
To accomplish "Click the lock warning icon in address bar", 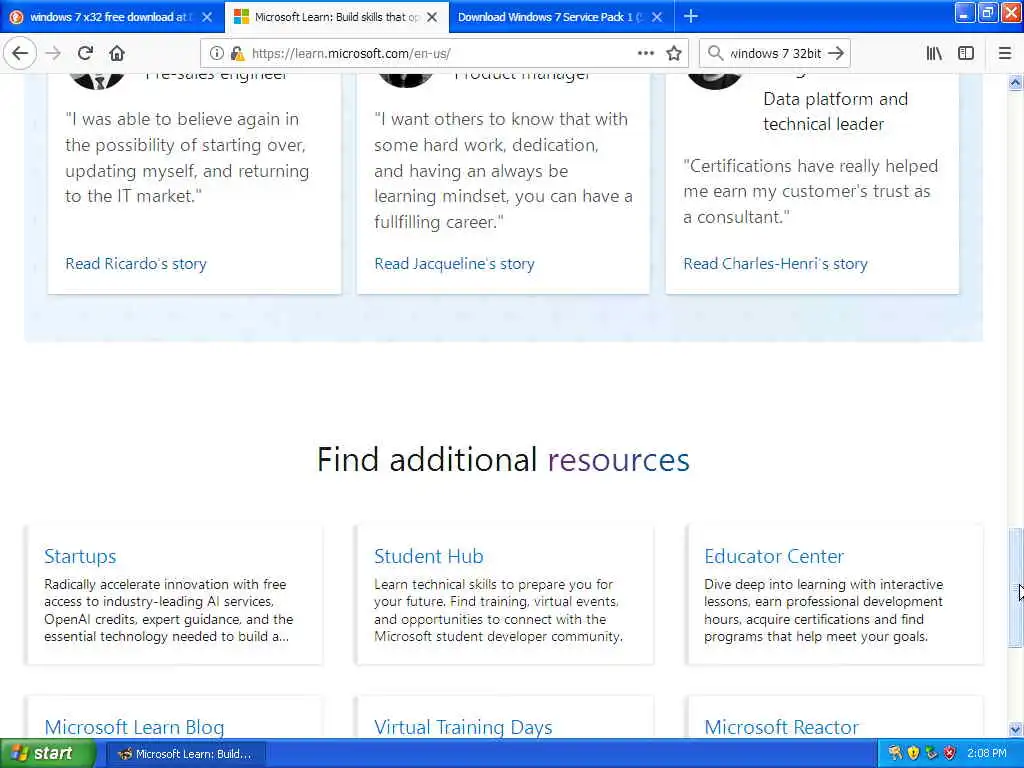I will pyautogui.click(x=237, y=54).
